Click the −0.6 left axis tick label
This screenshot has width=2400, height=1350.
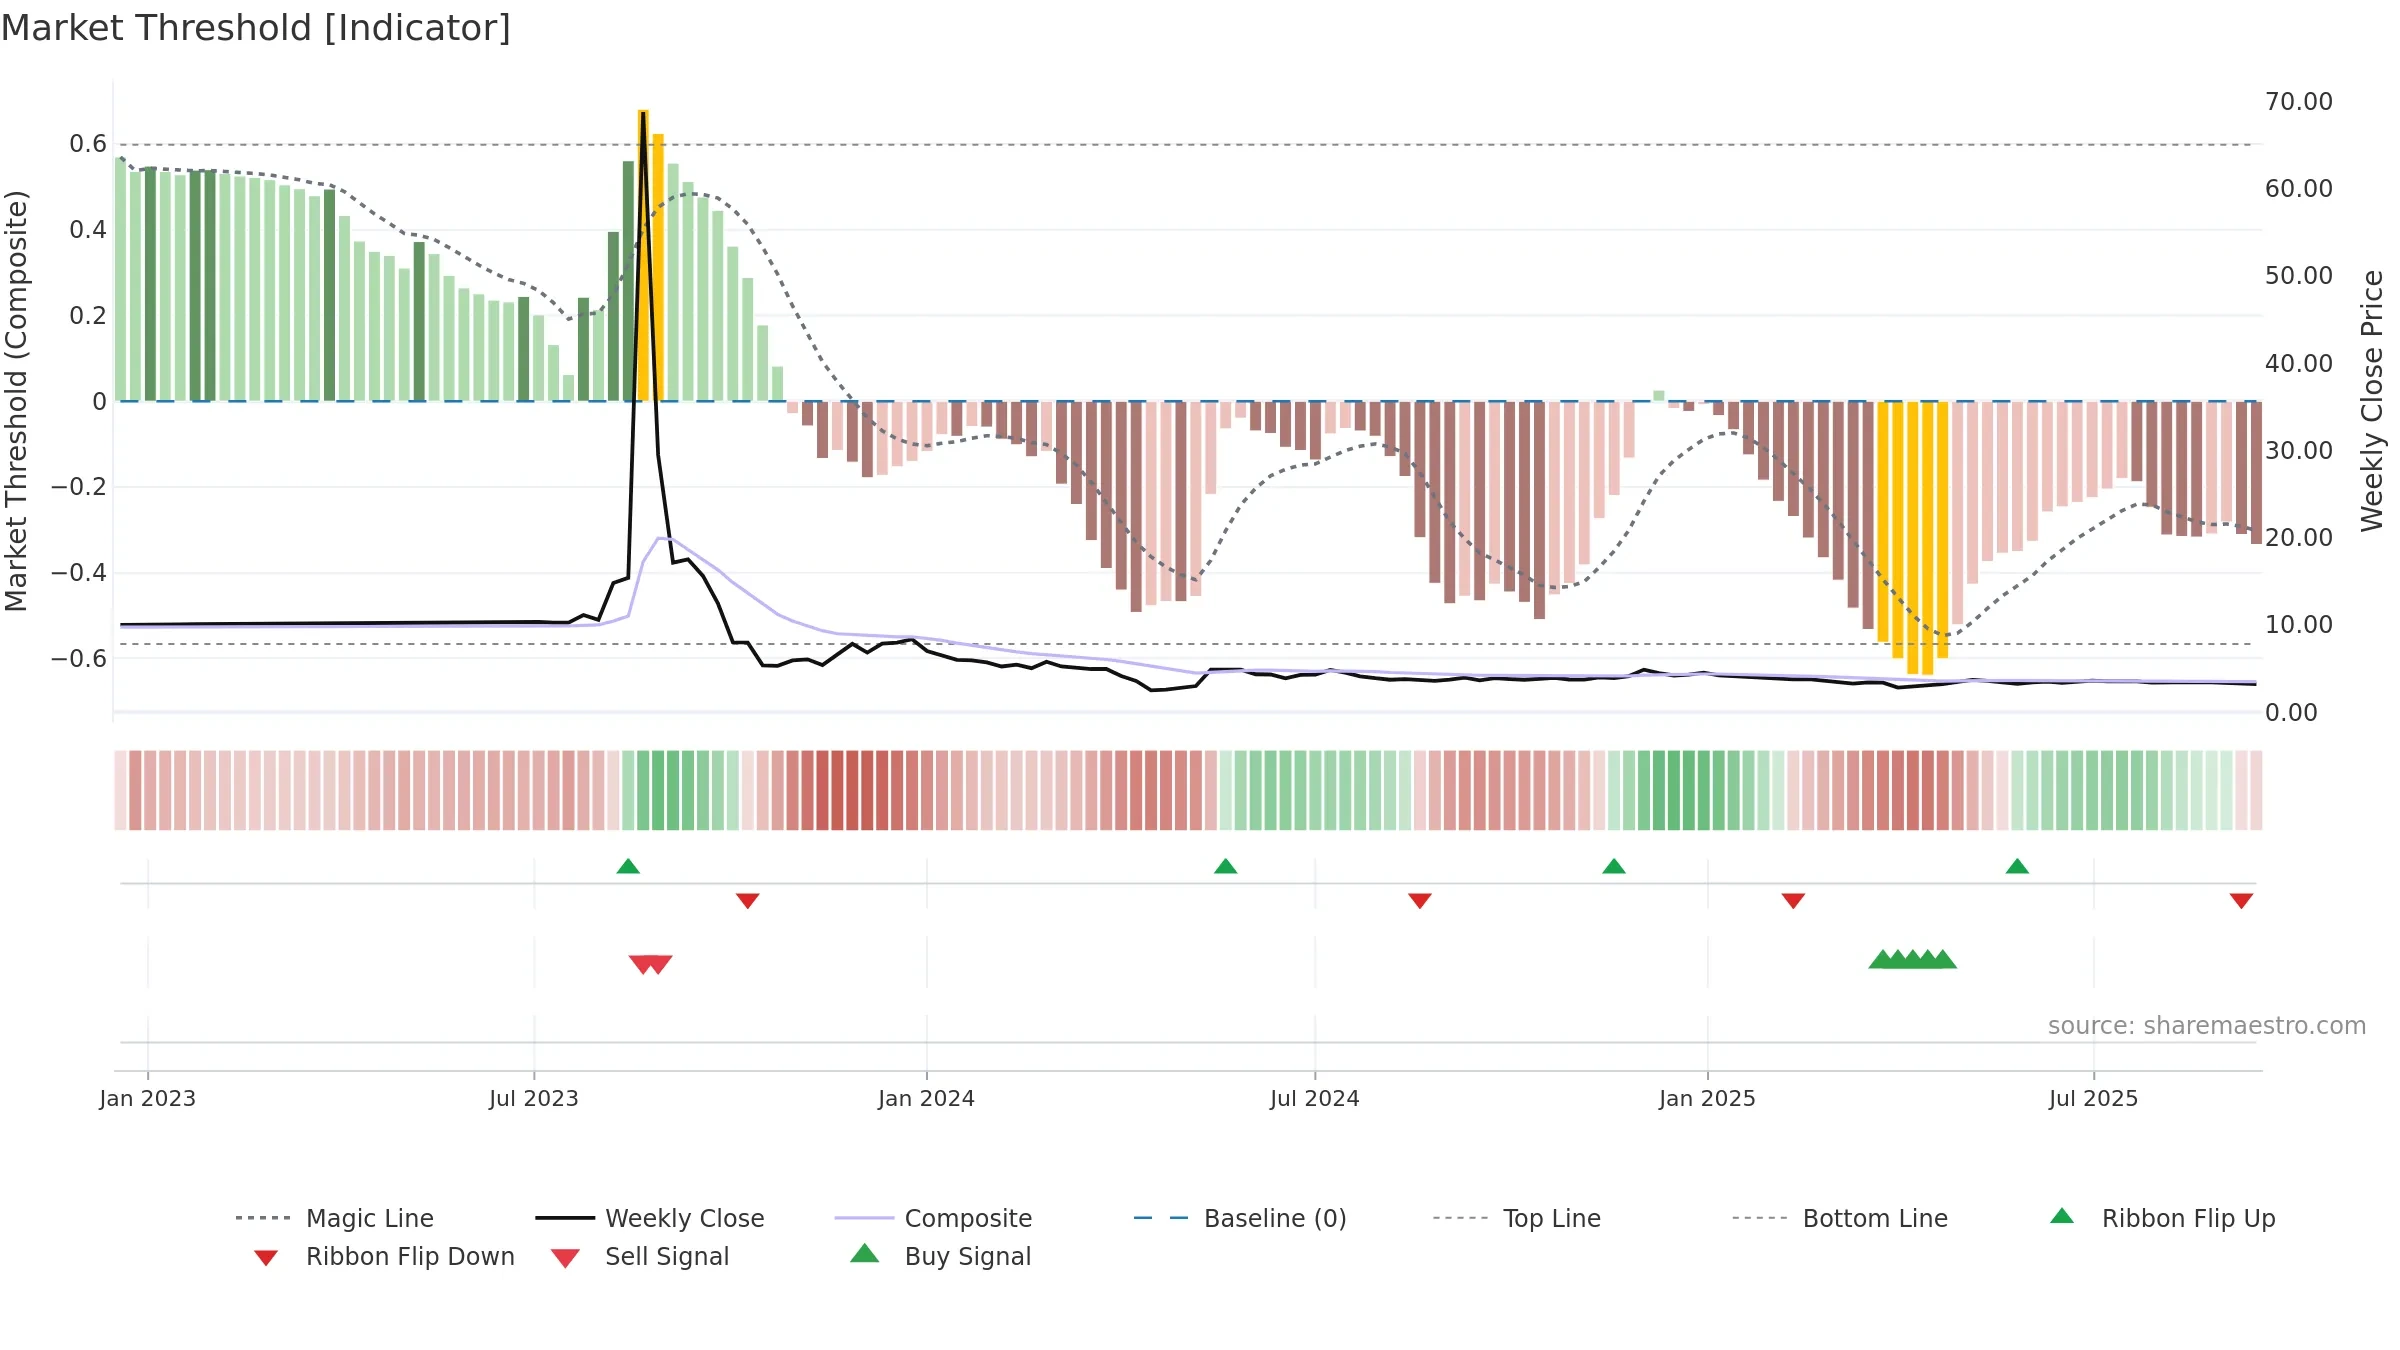(x=79, y=658)
